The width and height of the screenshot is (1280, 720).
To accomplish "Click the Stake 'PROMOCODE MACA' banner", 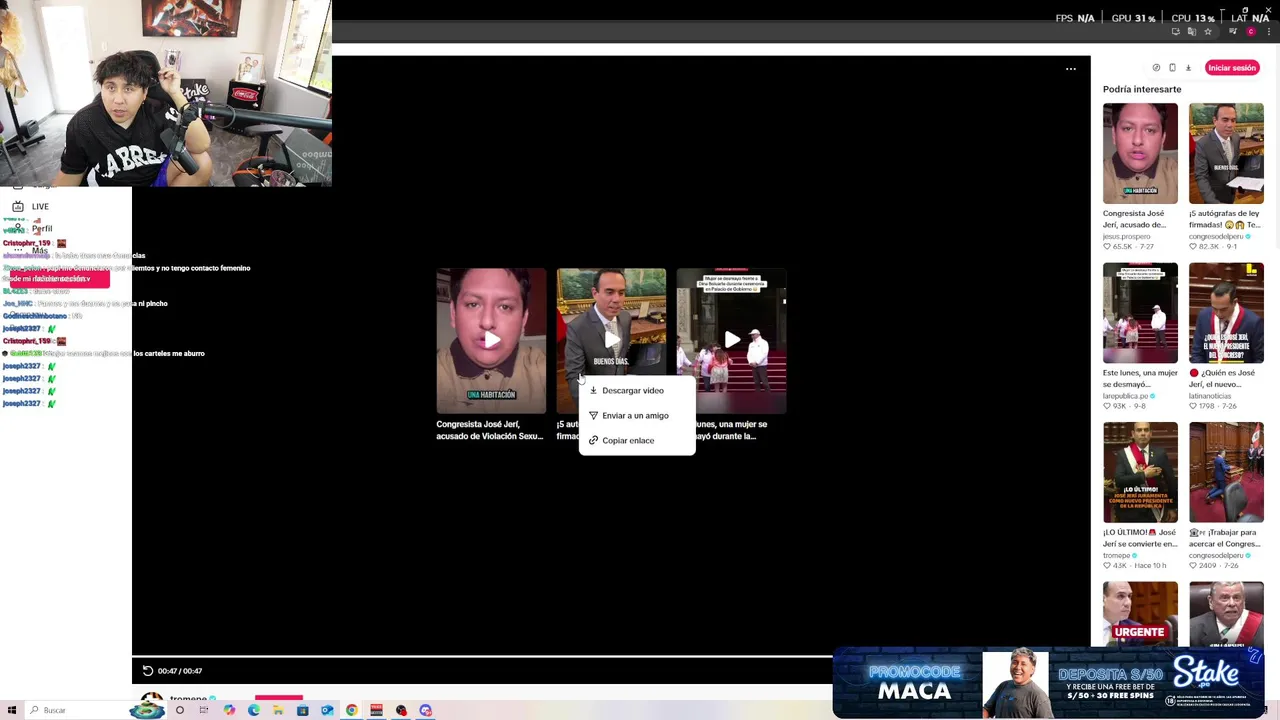I will [x=1048, y=683].
